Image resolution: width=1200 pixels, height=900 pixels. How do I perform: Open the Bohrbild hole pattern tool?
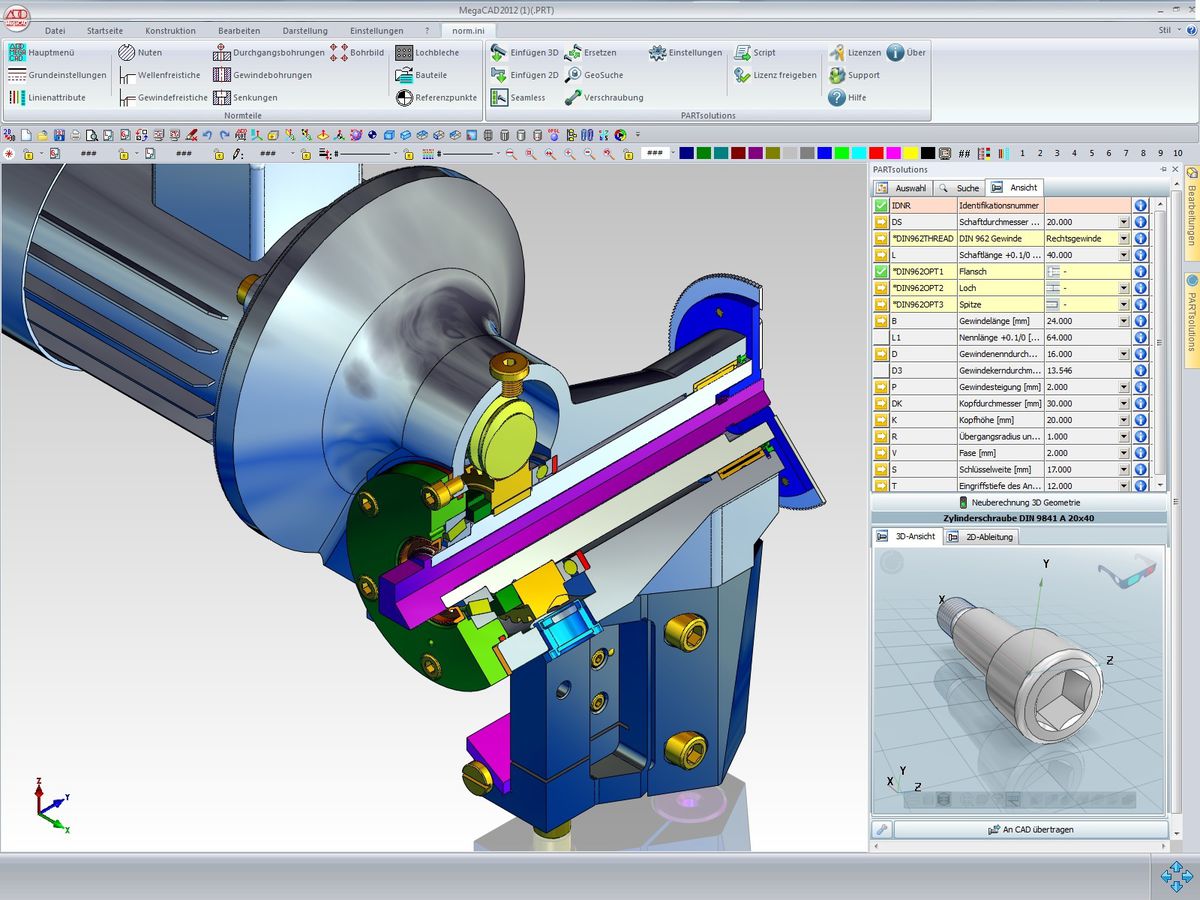pos(357,53)
